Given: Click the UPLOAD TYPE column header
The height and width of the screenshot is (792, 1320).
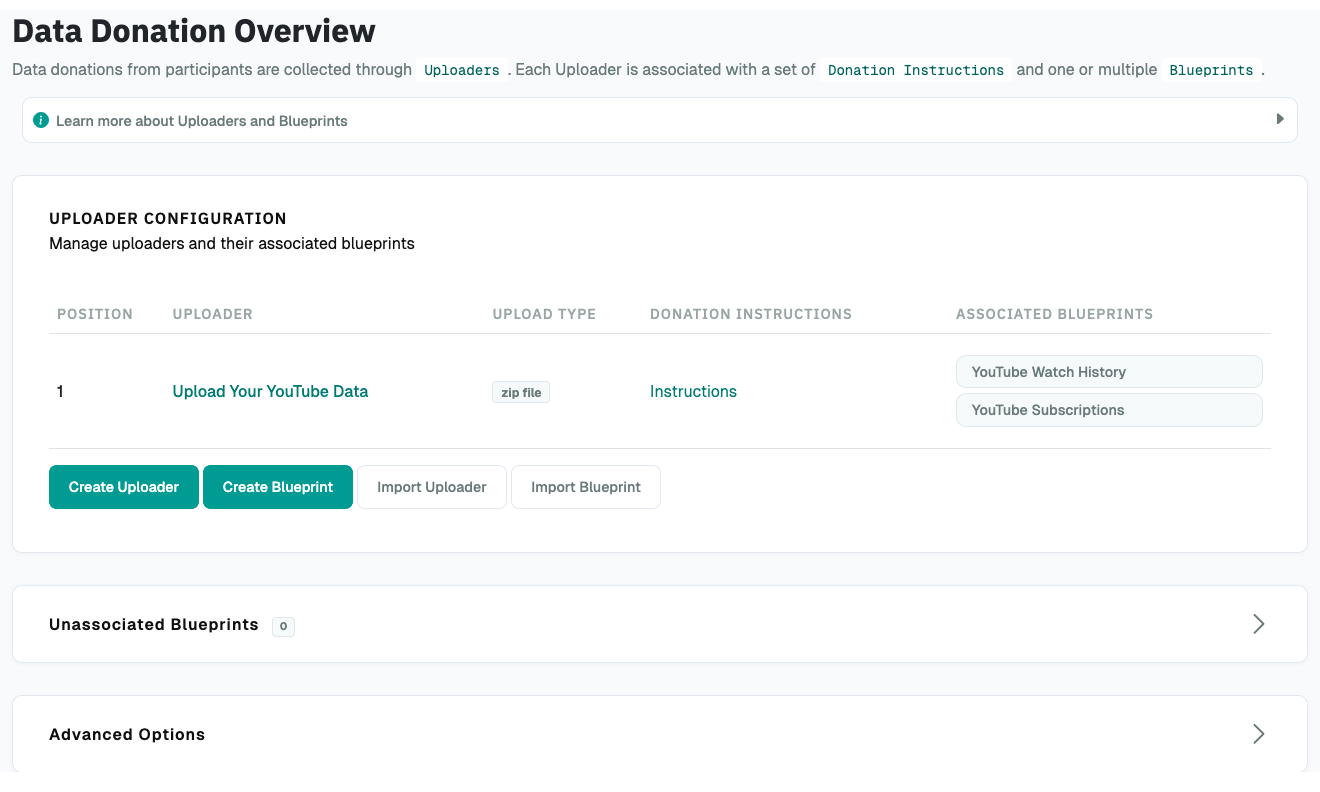Looking at the screenshot, I should click(544, 314).
